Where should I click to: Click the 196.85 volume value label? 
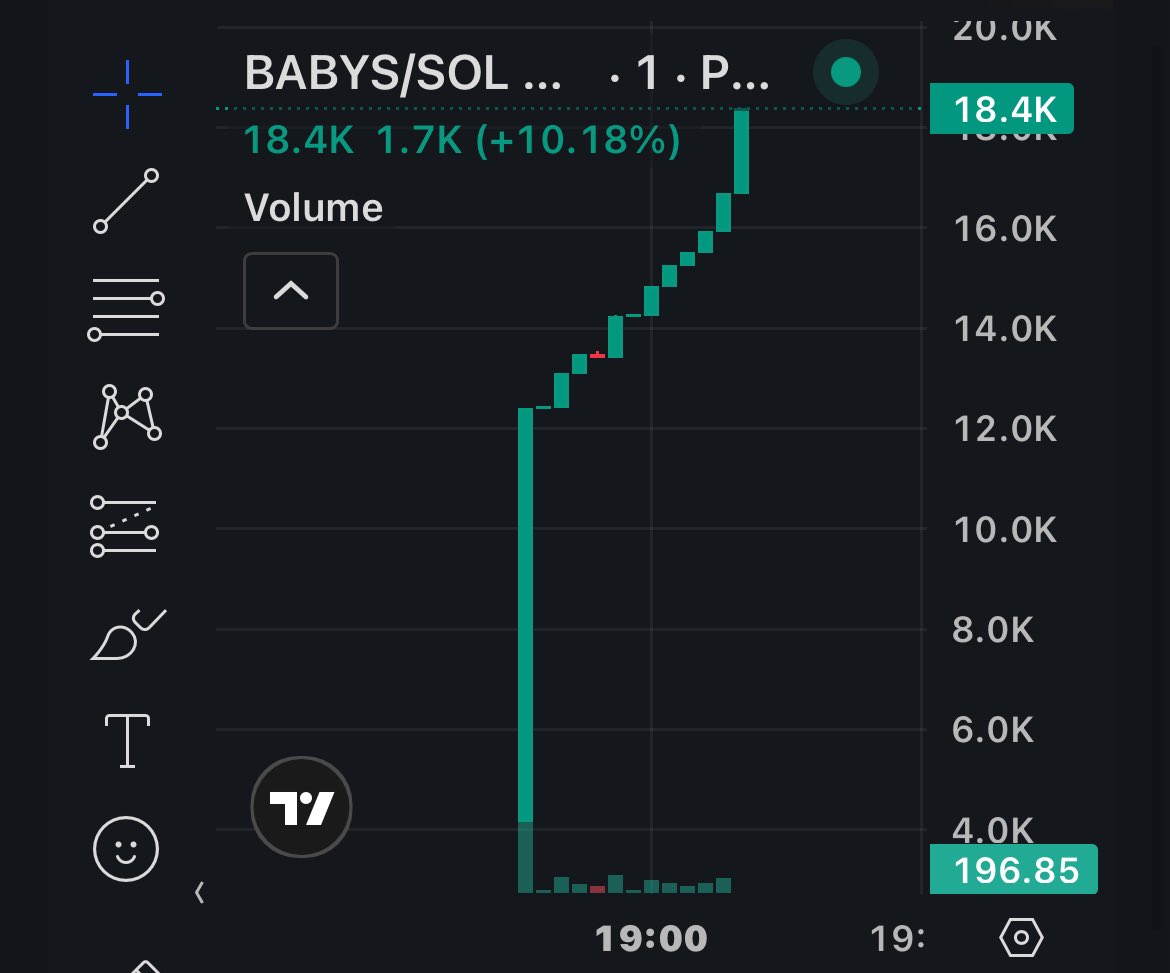[1013, 869]
